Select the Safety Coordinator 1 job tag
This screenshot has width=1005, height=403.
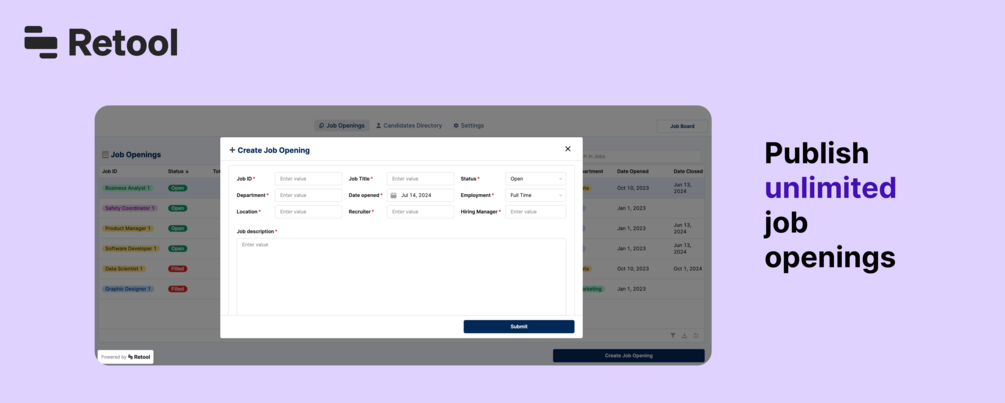[129, 208]
